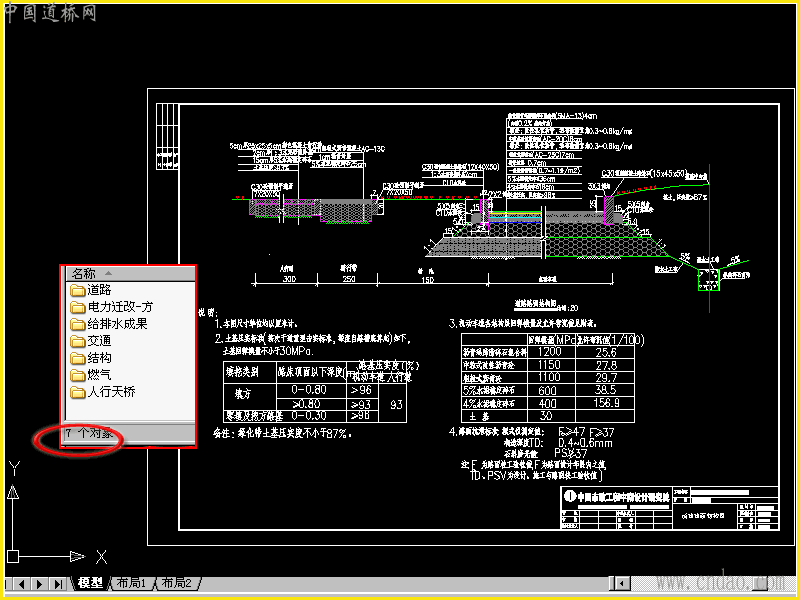Jump to last layout tab arrow
800x600 pixels.
[58, 584]
